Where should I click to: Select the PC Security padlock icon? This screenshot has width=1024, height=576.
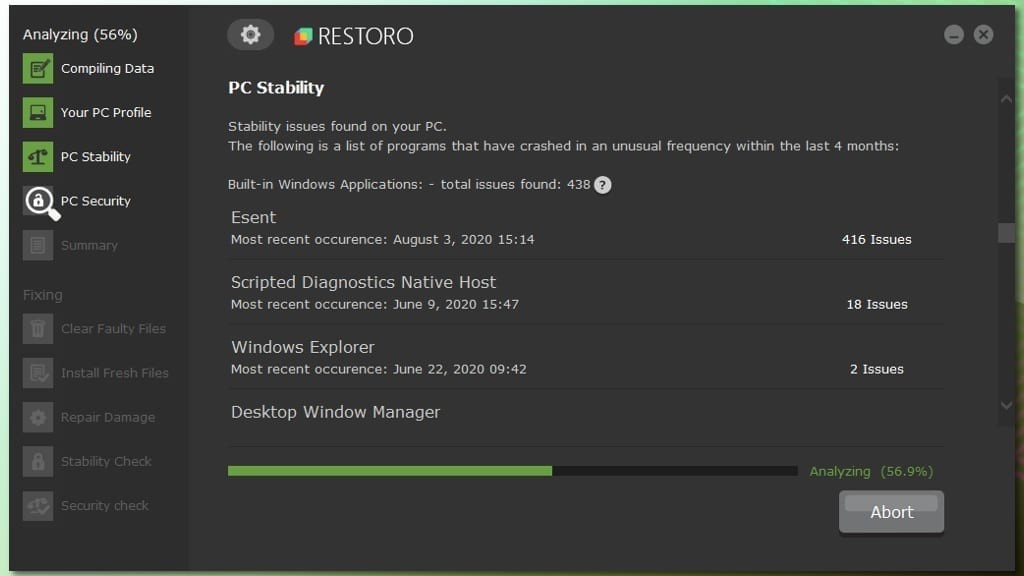click(x=40, y=202)
